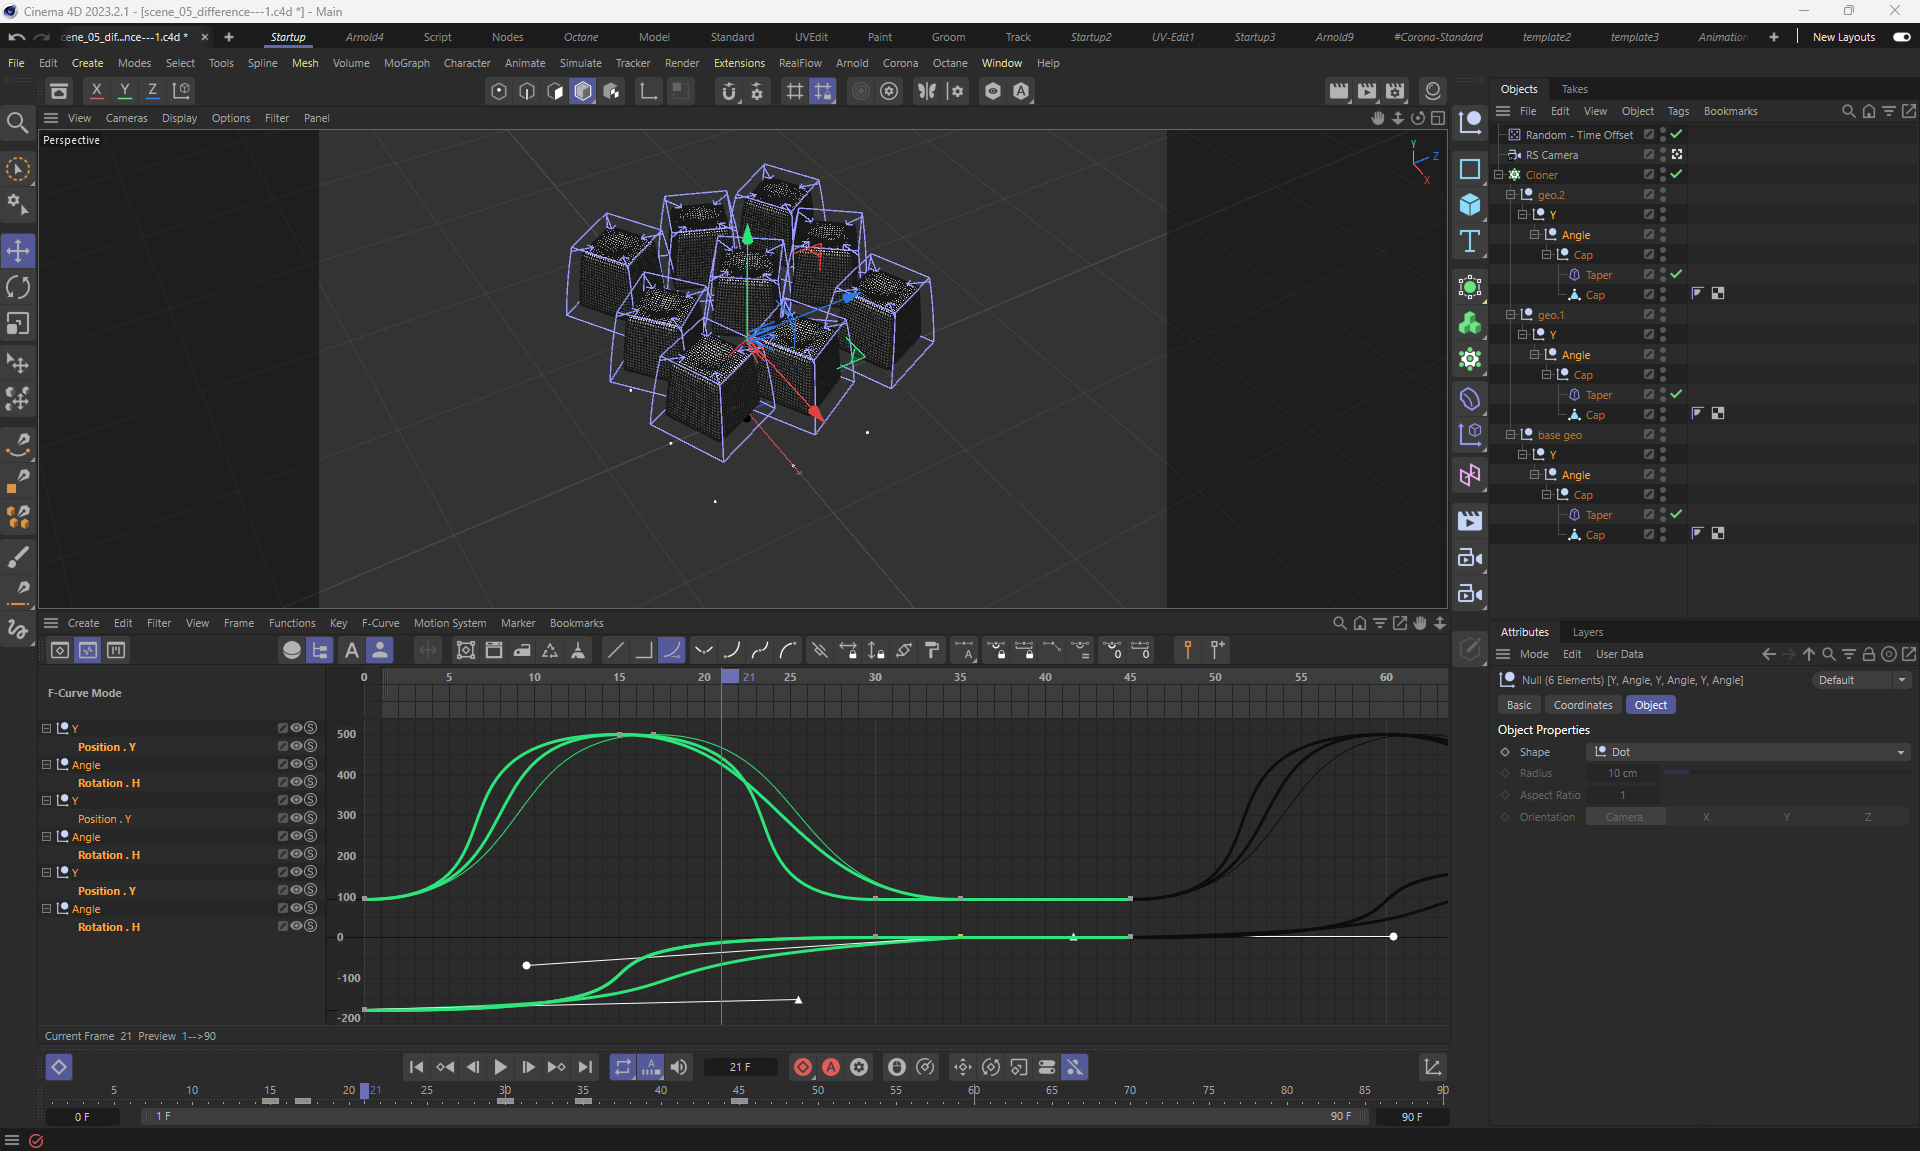Click the Record Active Objects button
1920x1151 pixels.
802,1067
